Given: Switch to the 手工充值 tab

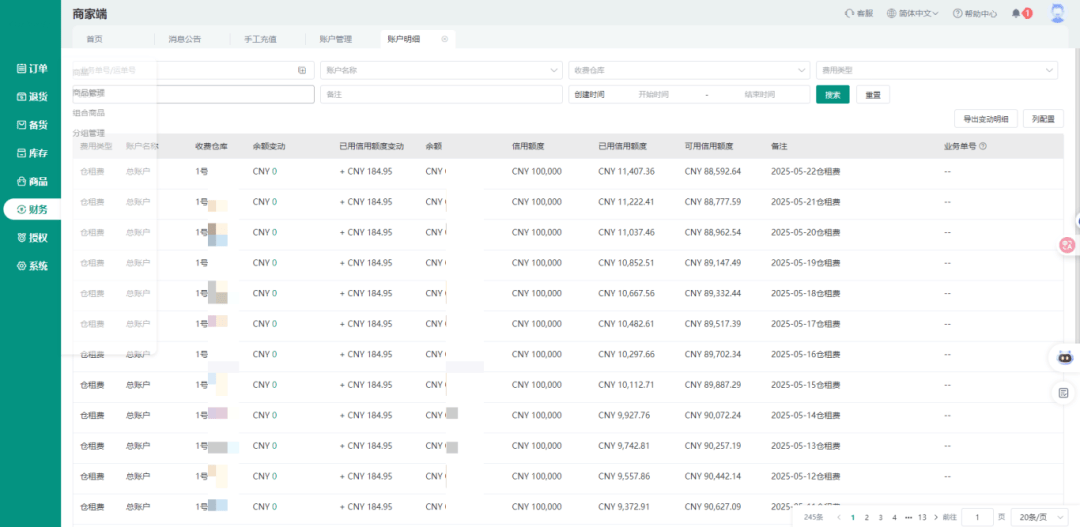Looking at the screenshot, I should point(260,39).
